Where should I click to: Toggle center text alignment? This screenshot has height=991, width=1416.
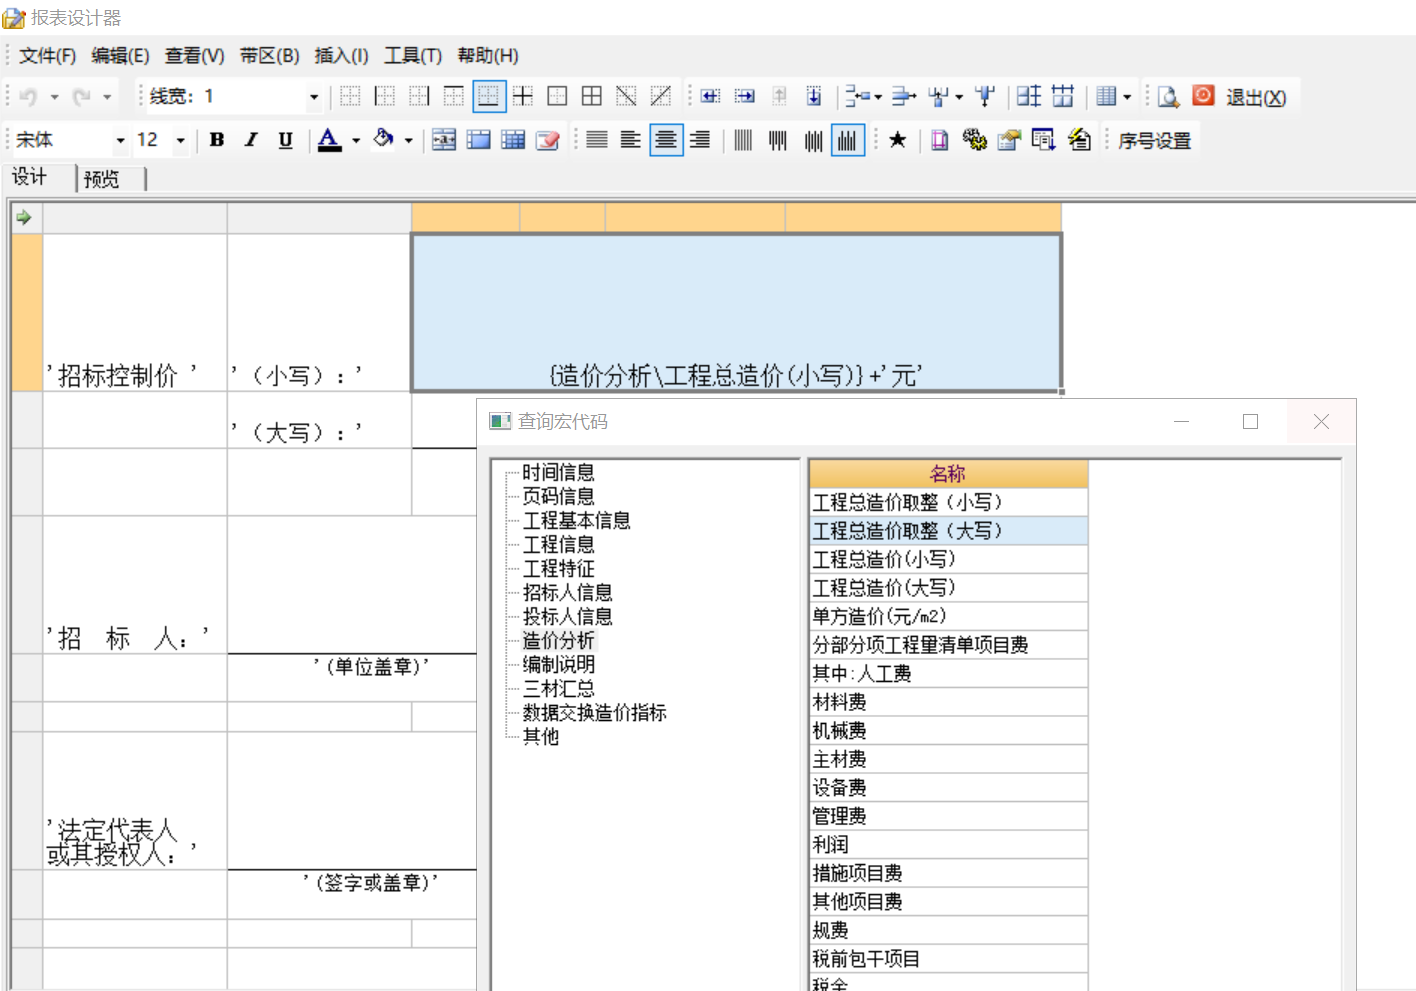click(666, 140)
